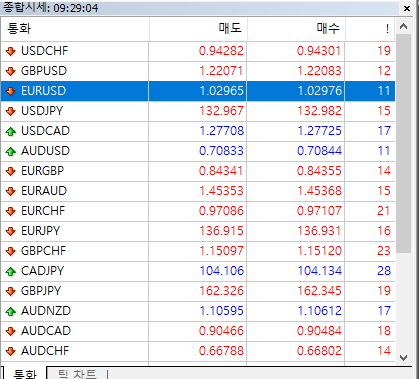Click the down arrow icon beside GBPCHF
The width and height of the screenshot is (419, 379).
[11, 251]
